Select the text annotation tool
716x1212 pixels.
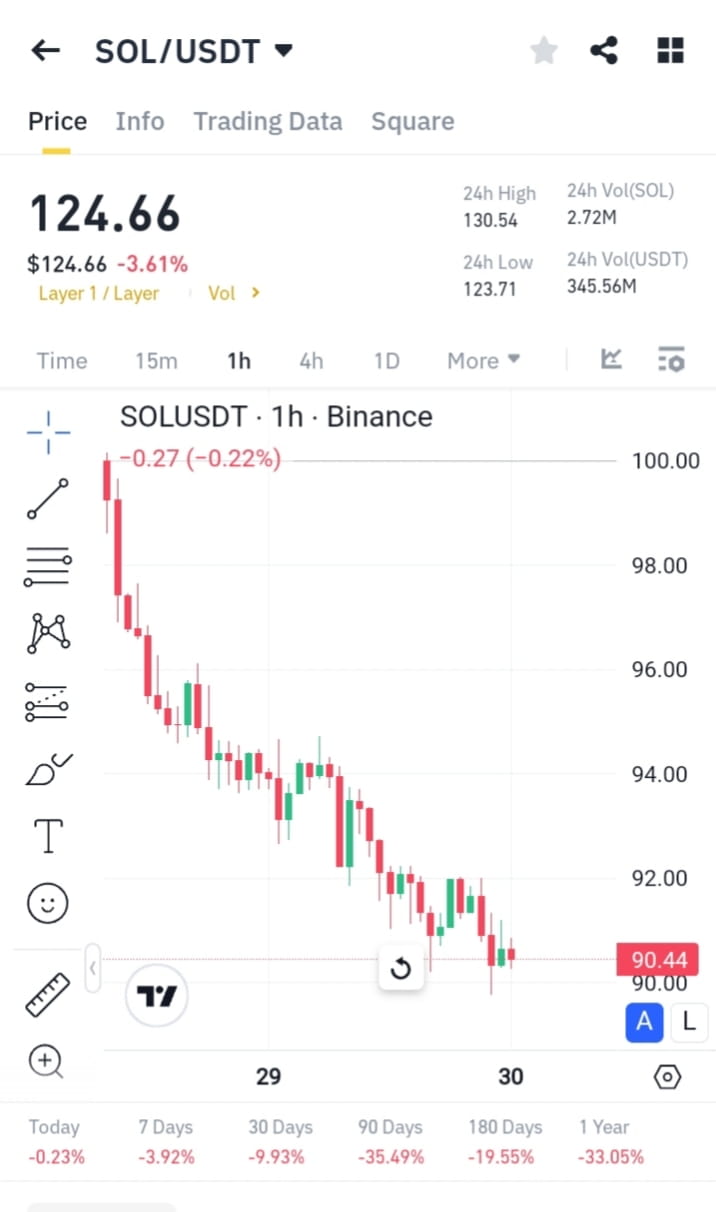coord(47,835)
